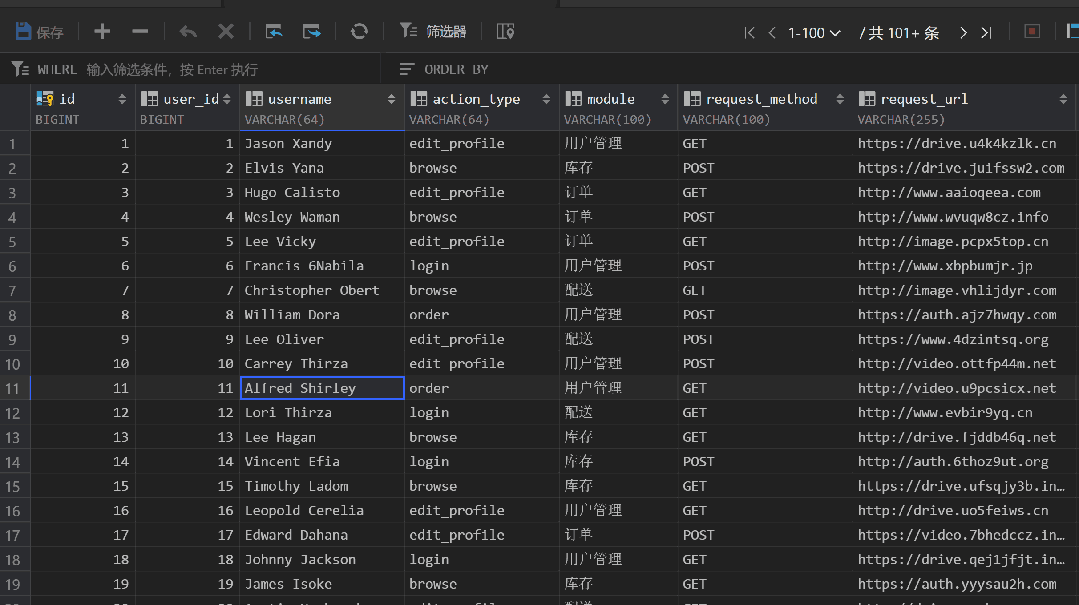Screen dimensions: 1079x605
Task: Sort by the id column arrows
Action: pos(122,99)
